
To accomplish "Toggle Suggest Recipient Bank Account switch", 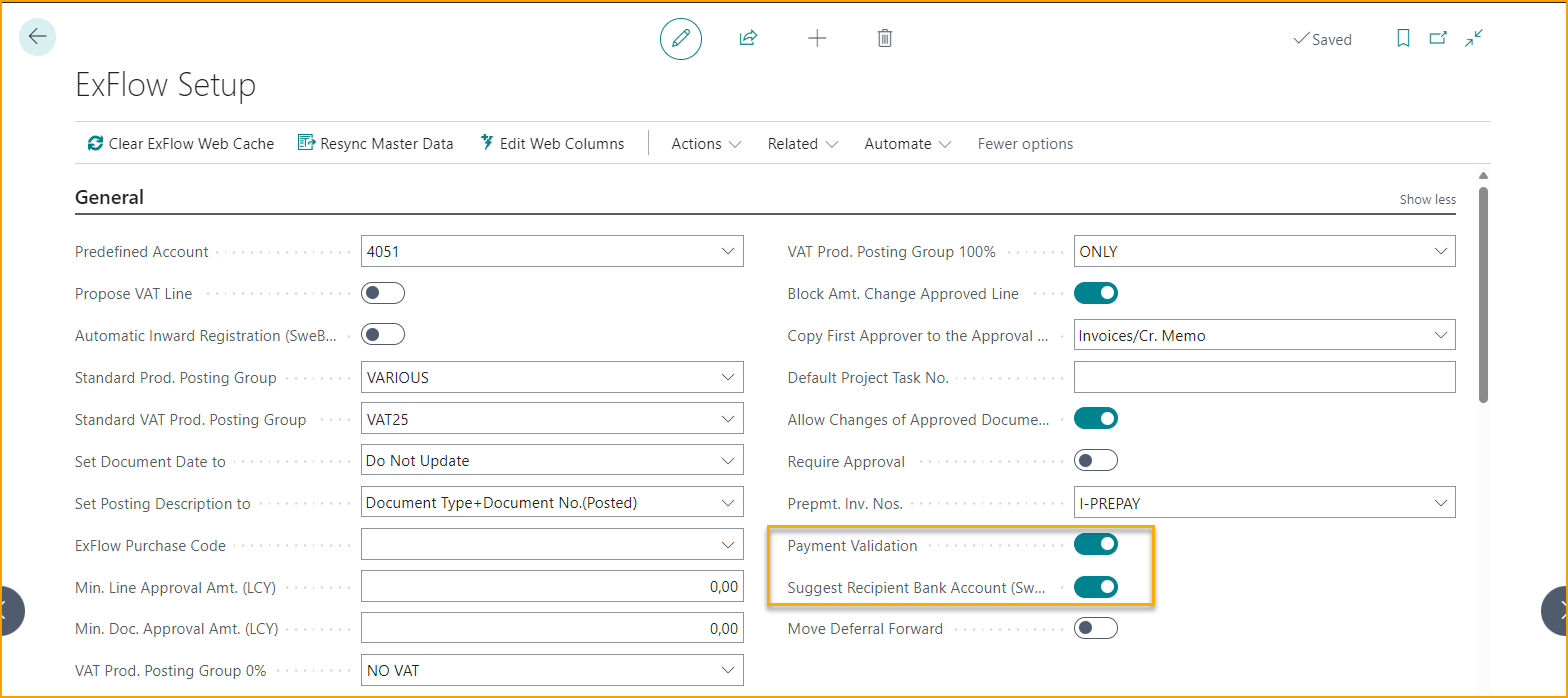I will tap(1096, 587).
